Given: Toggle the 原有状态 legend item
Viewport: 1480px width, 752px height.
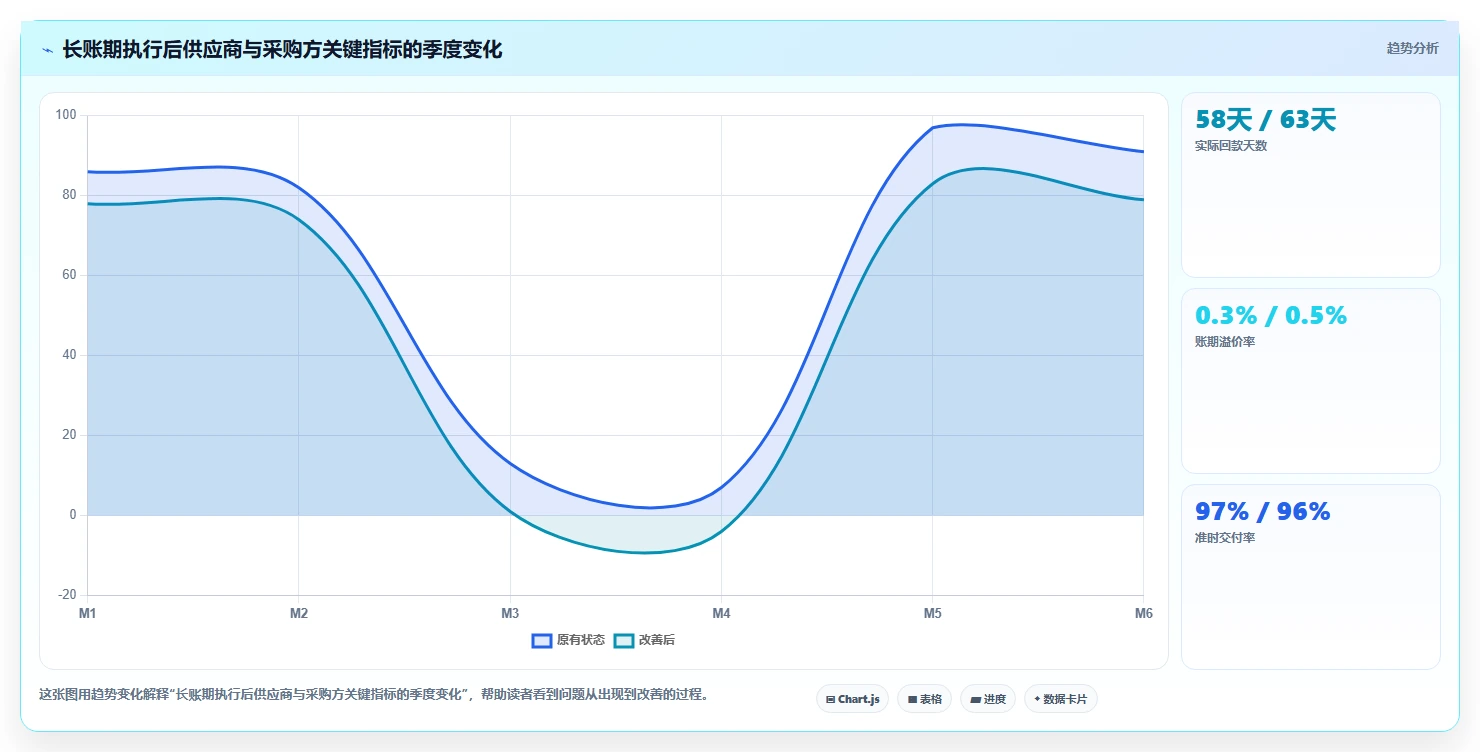Looking at the screenshot, I should point(568,640).
